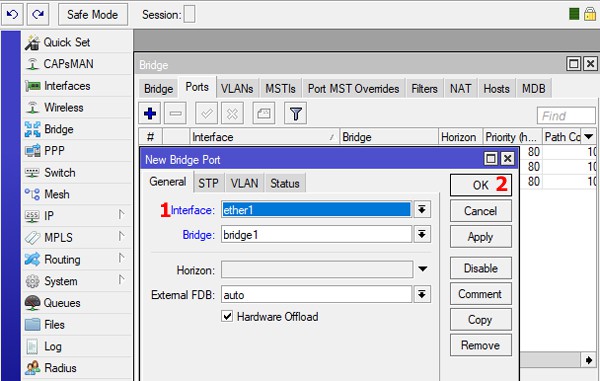Switch to MSTIs tab
The image size is (600, 381).
point(280,89)
